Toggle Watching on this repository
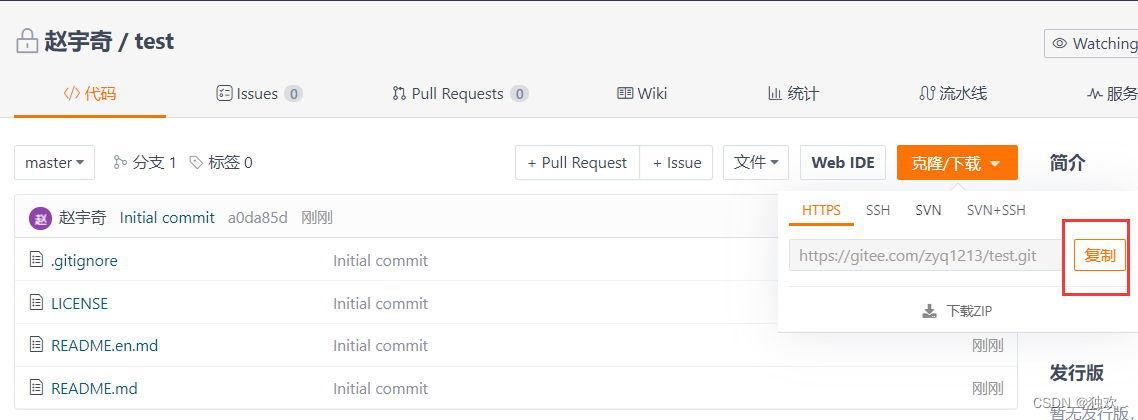Viewport: 1138px width, 420px height. coord(1092,43)
